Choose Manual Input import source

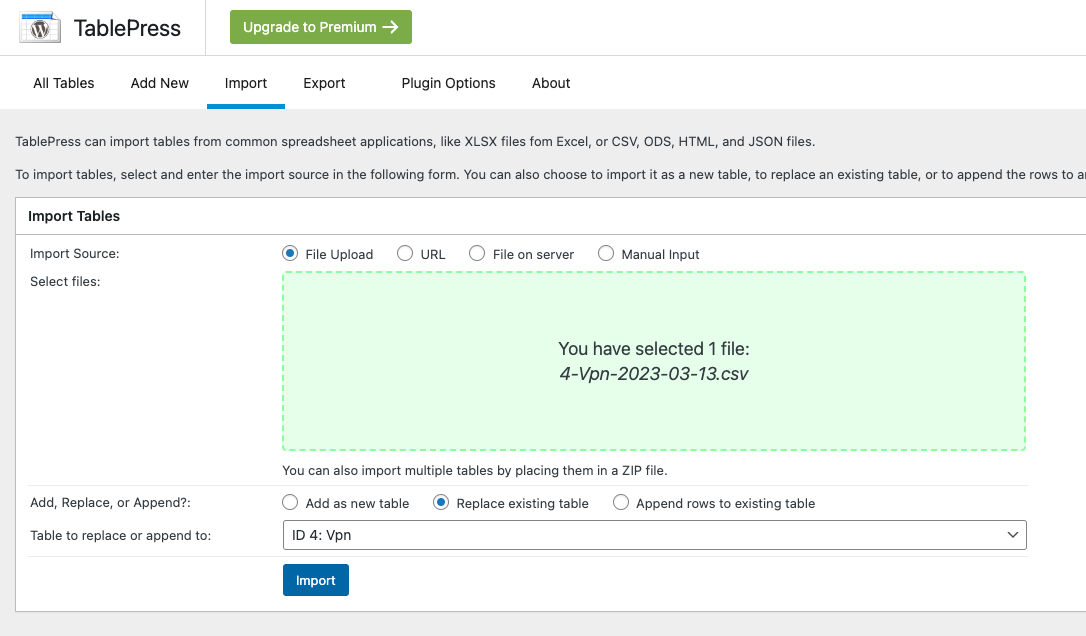click(605, 254)
